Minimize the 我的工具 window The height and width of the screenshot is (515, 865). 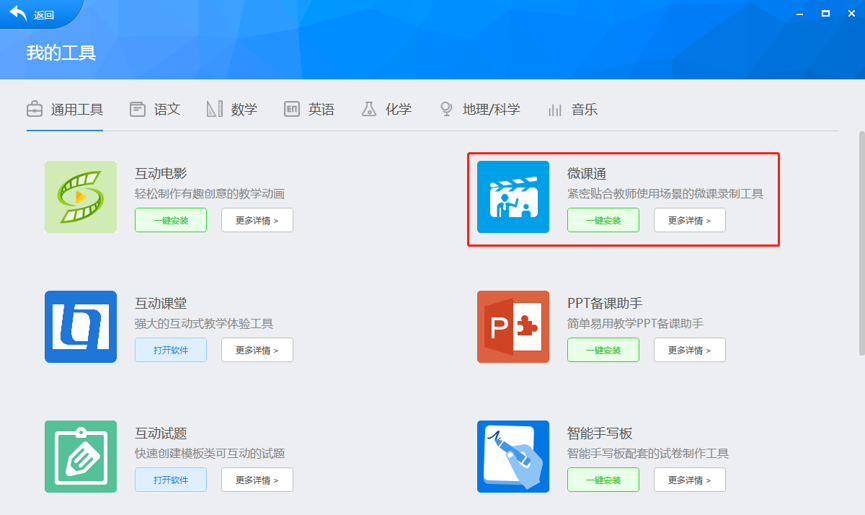point(799,14)
